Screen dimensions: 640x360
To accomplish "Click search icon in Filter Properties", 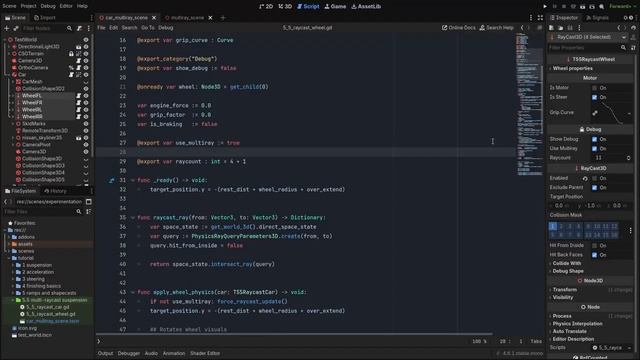I will pyautogui.click(x=623, y=48).
